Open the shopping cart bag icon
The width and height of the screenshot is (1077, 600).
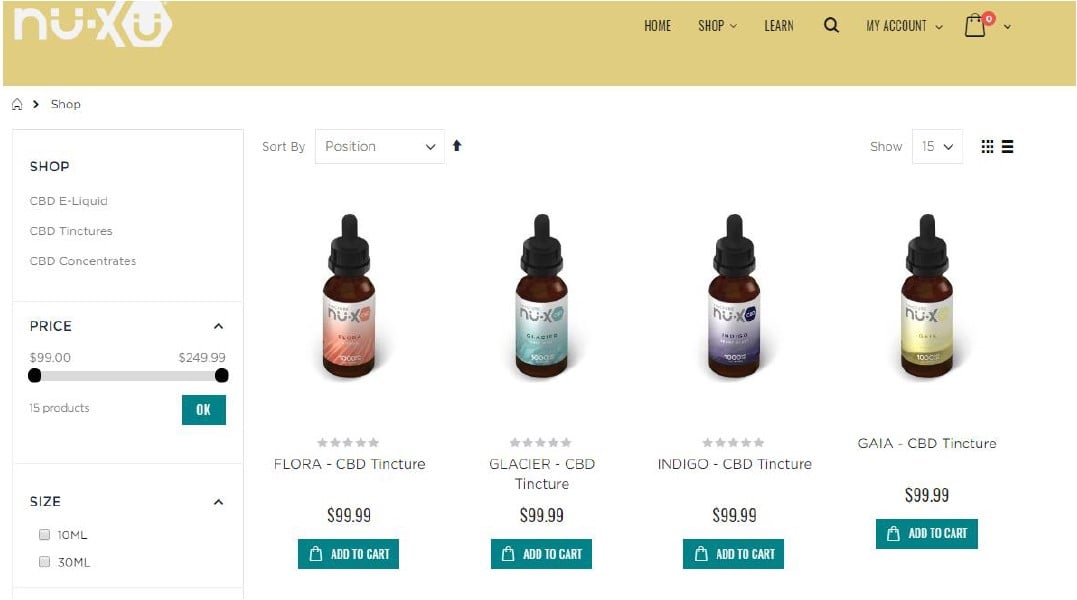pyautogui.click(x=975, y=26)
